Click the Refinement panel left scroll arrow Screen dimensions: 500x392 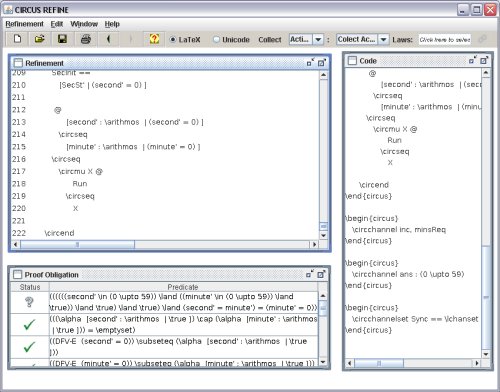[x=15, y=244]
